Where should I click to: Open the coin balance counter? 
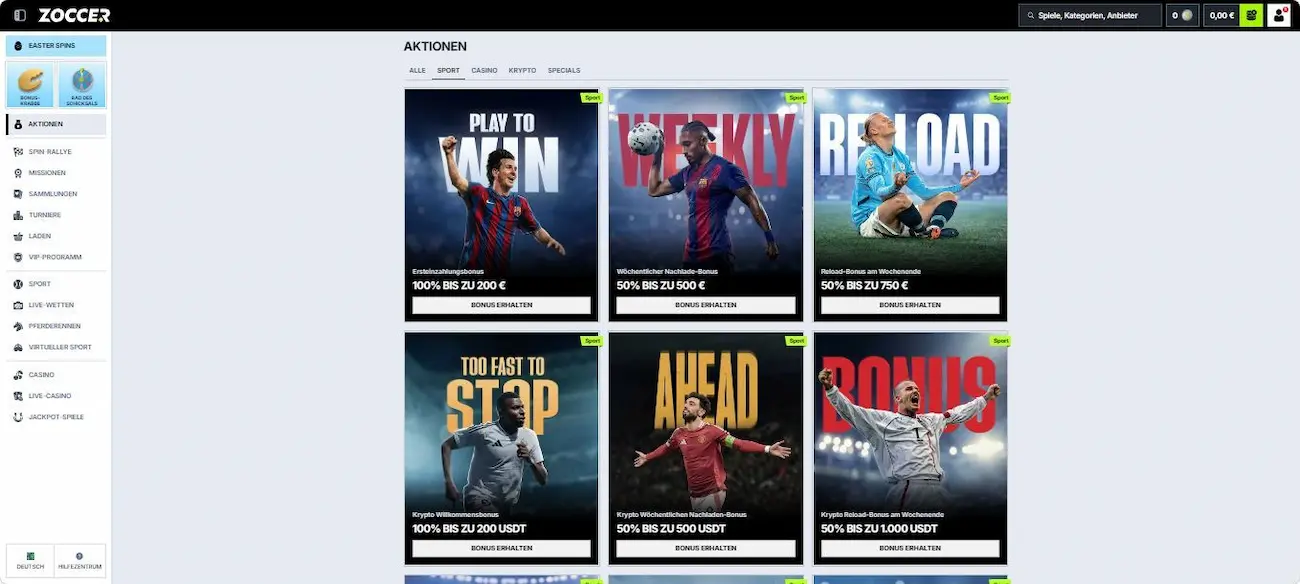pos(1182,15)
